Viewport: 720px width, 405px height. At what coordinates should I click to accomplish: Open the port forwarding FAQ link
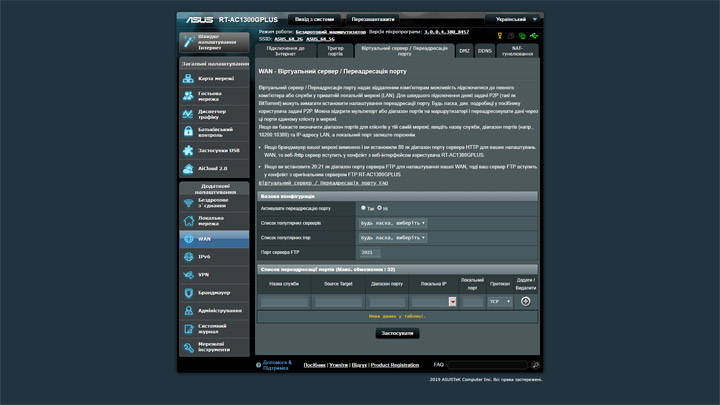coord(323,183)
